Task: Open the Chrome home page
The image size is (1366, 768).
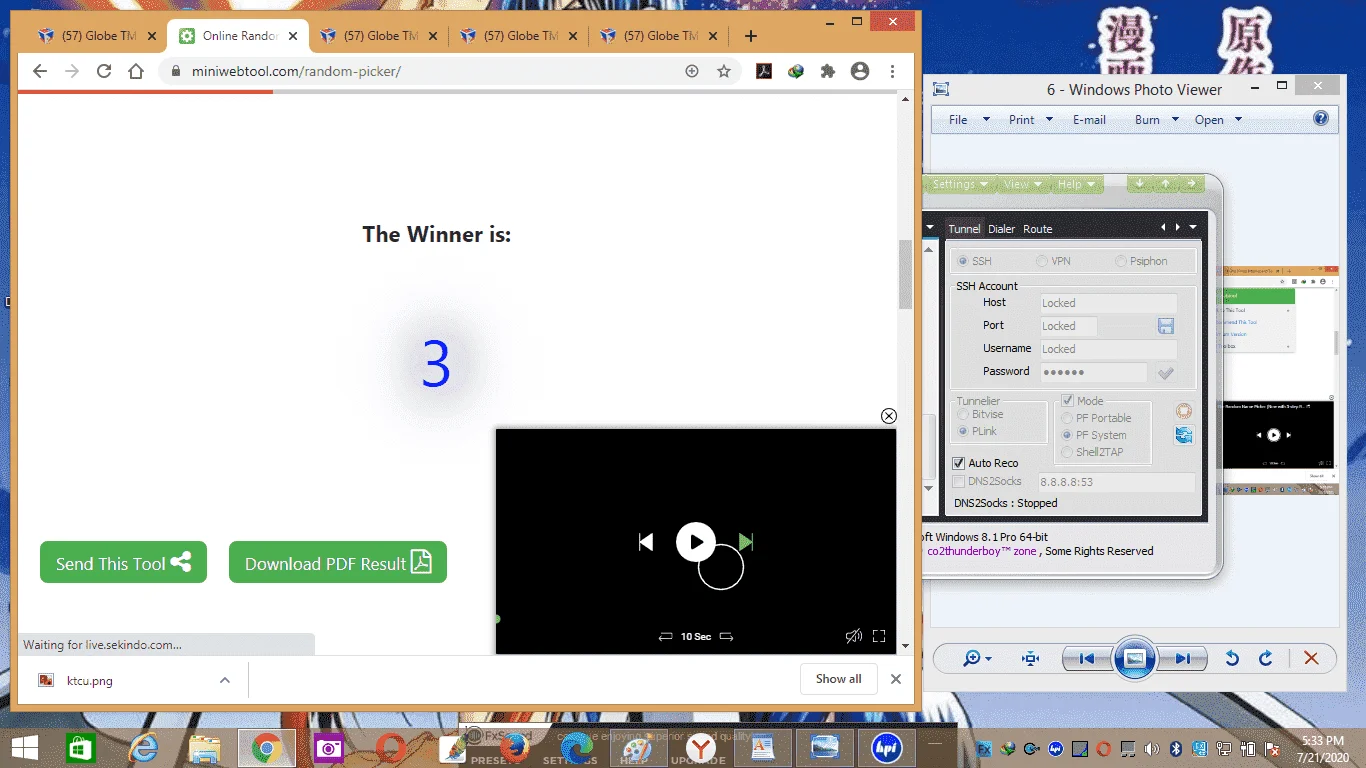Action: point(136,71)
